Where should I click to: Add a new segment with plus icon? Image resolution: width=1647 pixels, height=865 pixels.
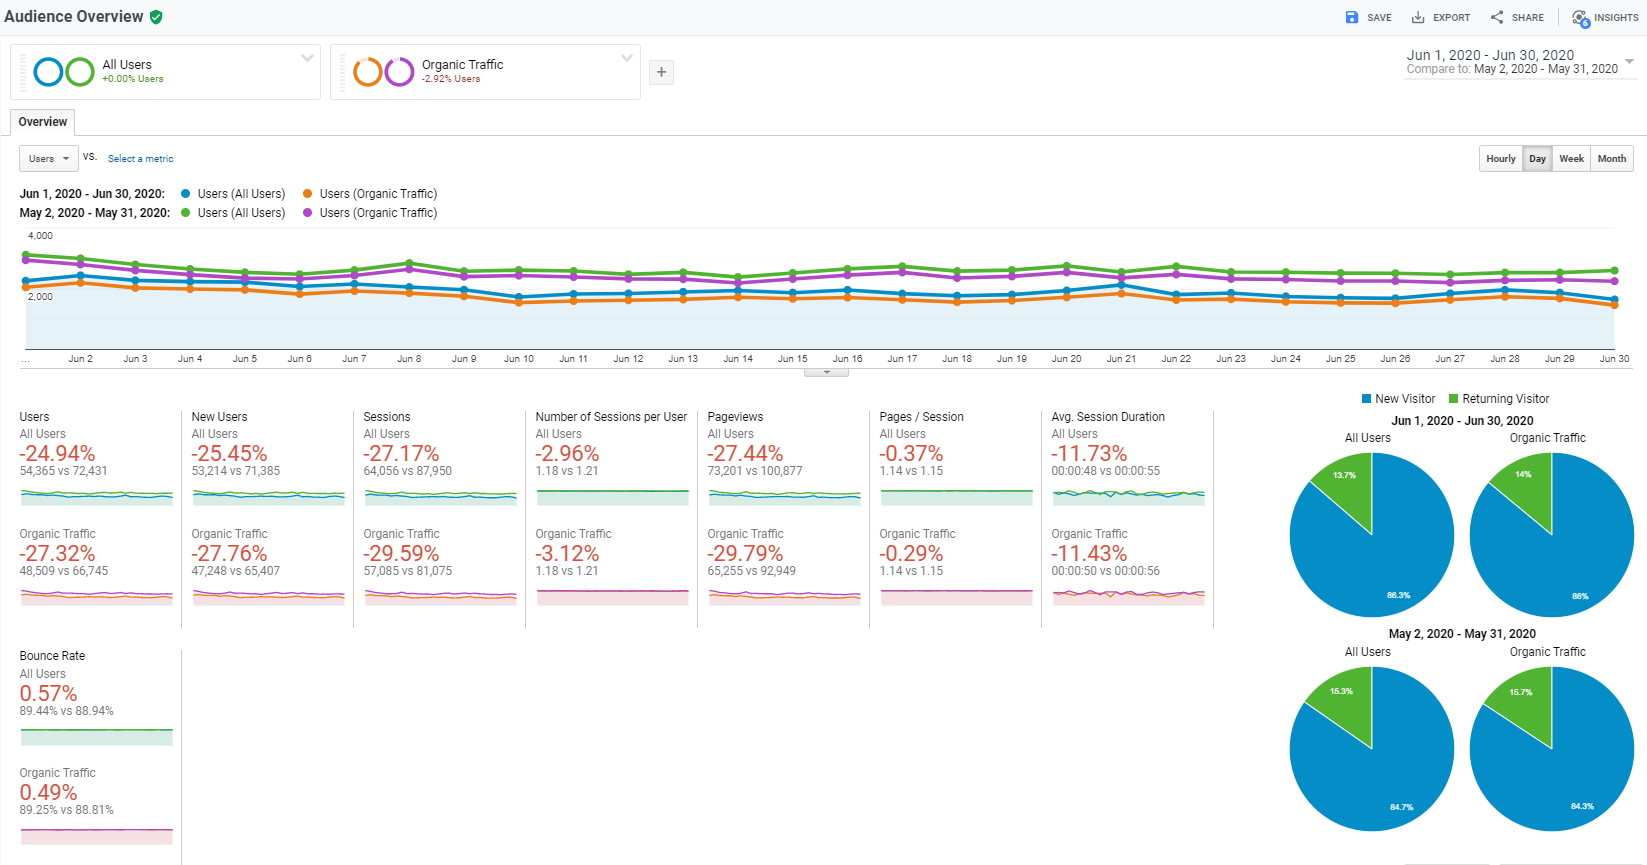(661, 72)
